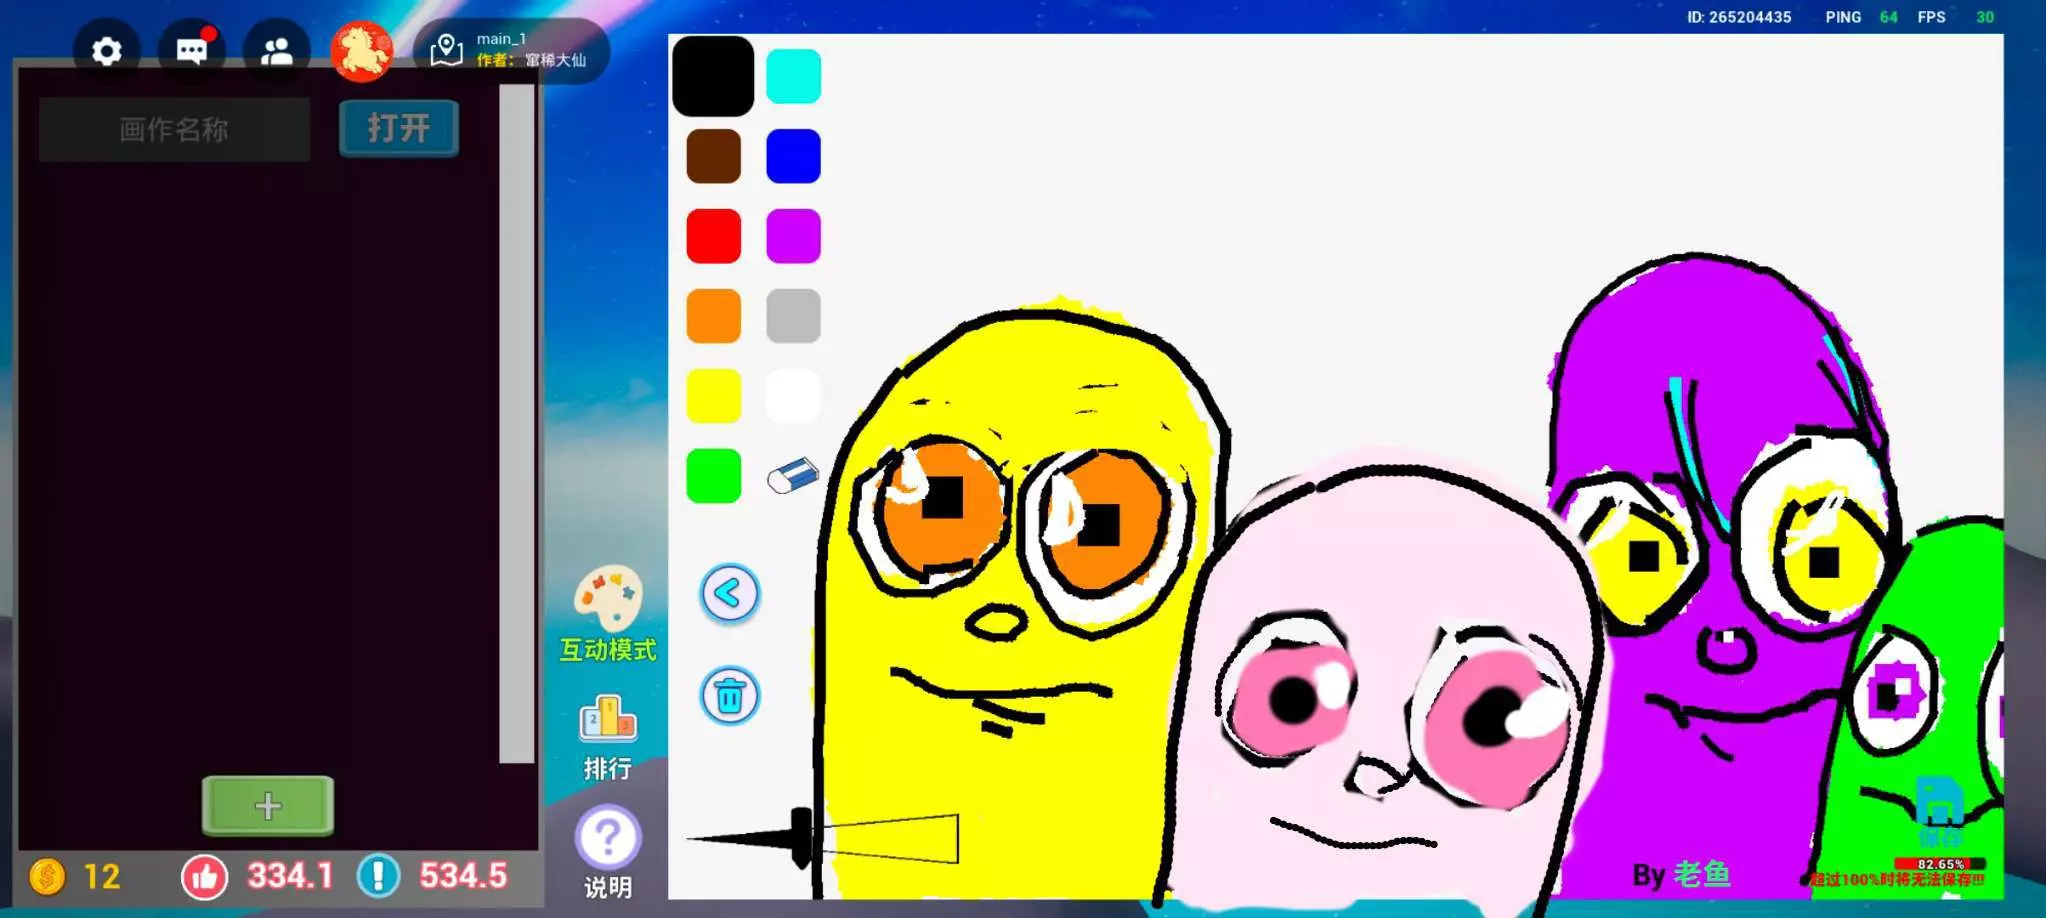Select the black color swatch

pyautogui.click(x=713, y=76)
